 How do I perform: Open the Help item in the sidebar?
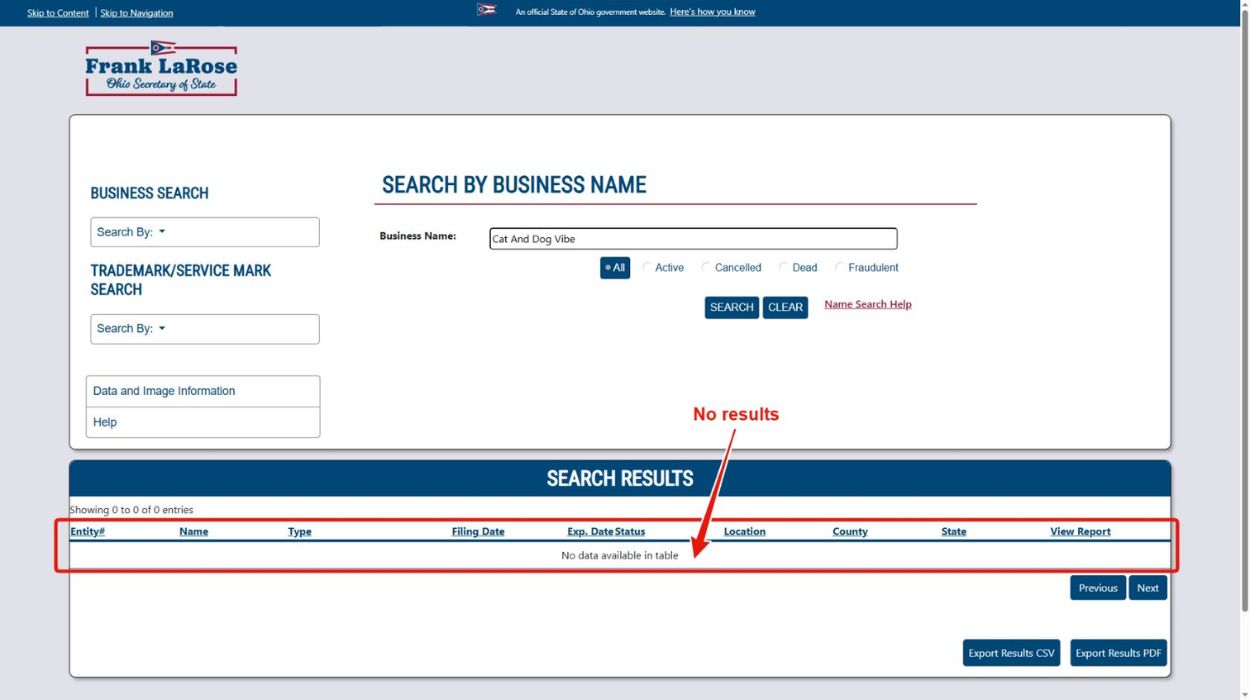pyautogui.click(x=203, y=422)
